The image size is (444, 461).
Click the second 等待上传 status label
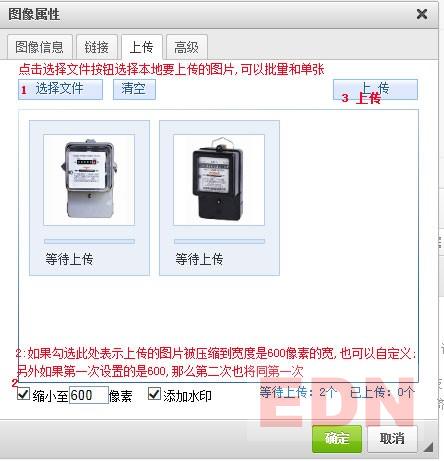click(x=199, y=259)
